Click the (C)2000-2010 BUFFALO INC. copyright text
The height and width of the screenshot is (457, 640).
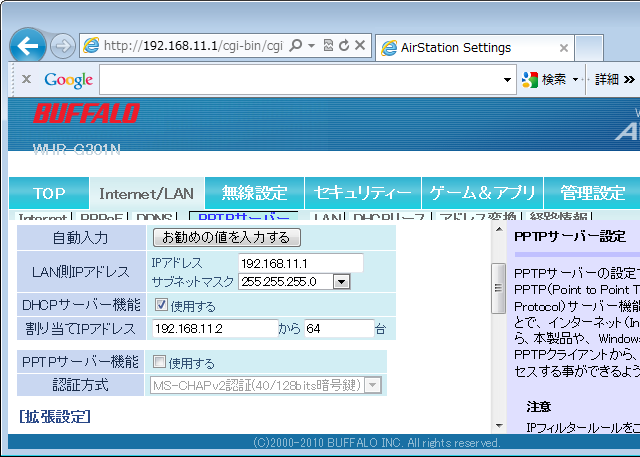[x=376, y=443]
